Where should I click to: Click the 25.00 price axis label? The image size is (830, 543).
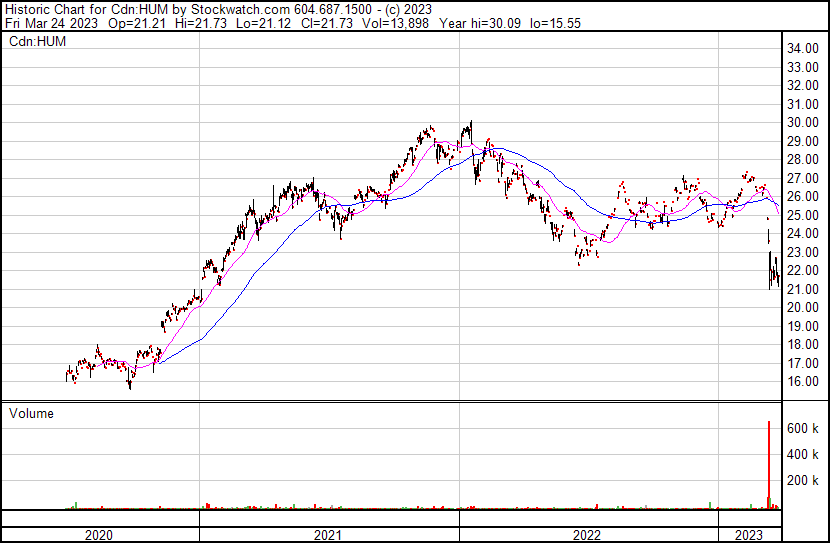tap(805, 215)
